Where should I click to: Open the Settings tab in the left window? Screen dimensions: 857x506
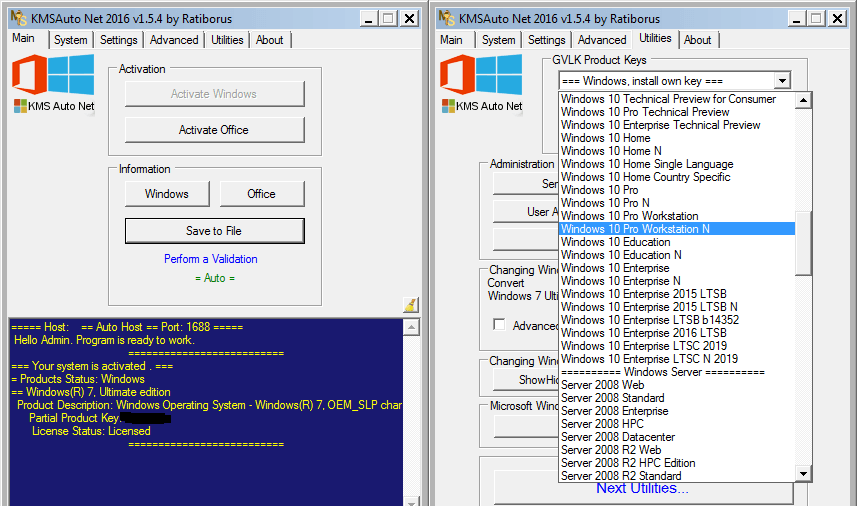click(119, 40)
